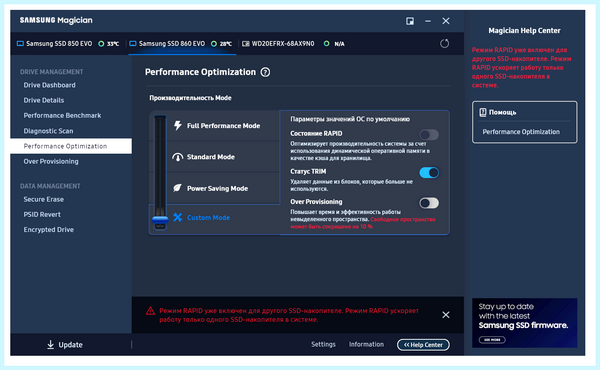The width and height of the screenshot is (600, 370).
Task: Select the WD20EFRX-68AX9N0 drive tab
Action: click(x=293, y=44)
